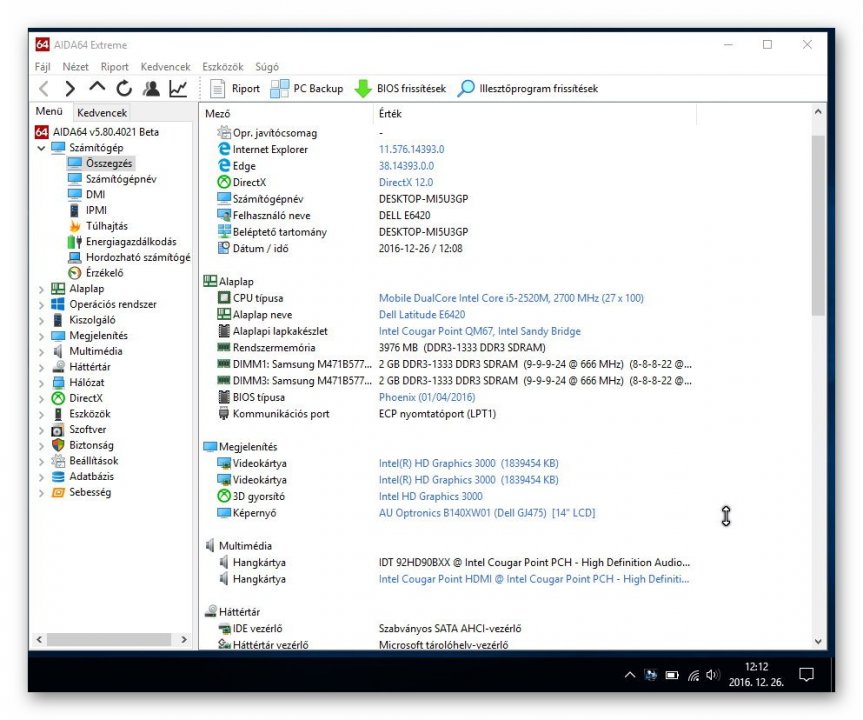This screenshot has height=720, width=863.
Task: Select the Összegzés tree item
Action: [x=108, y=163]
